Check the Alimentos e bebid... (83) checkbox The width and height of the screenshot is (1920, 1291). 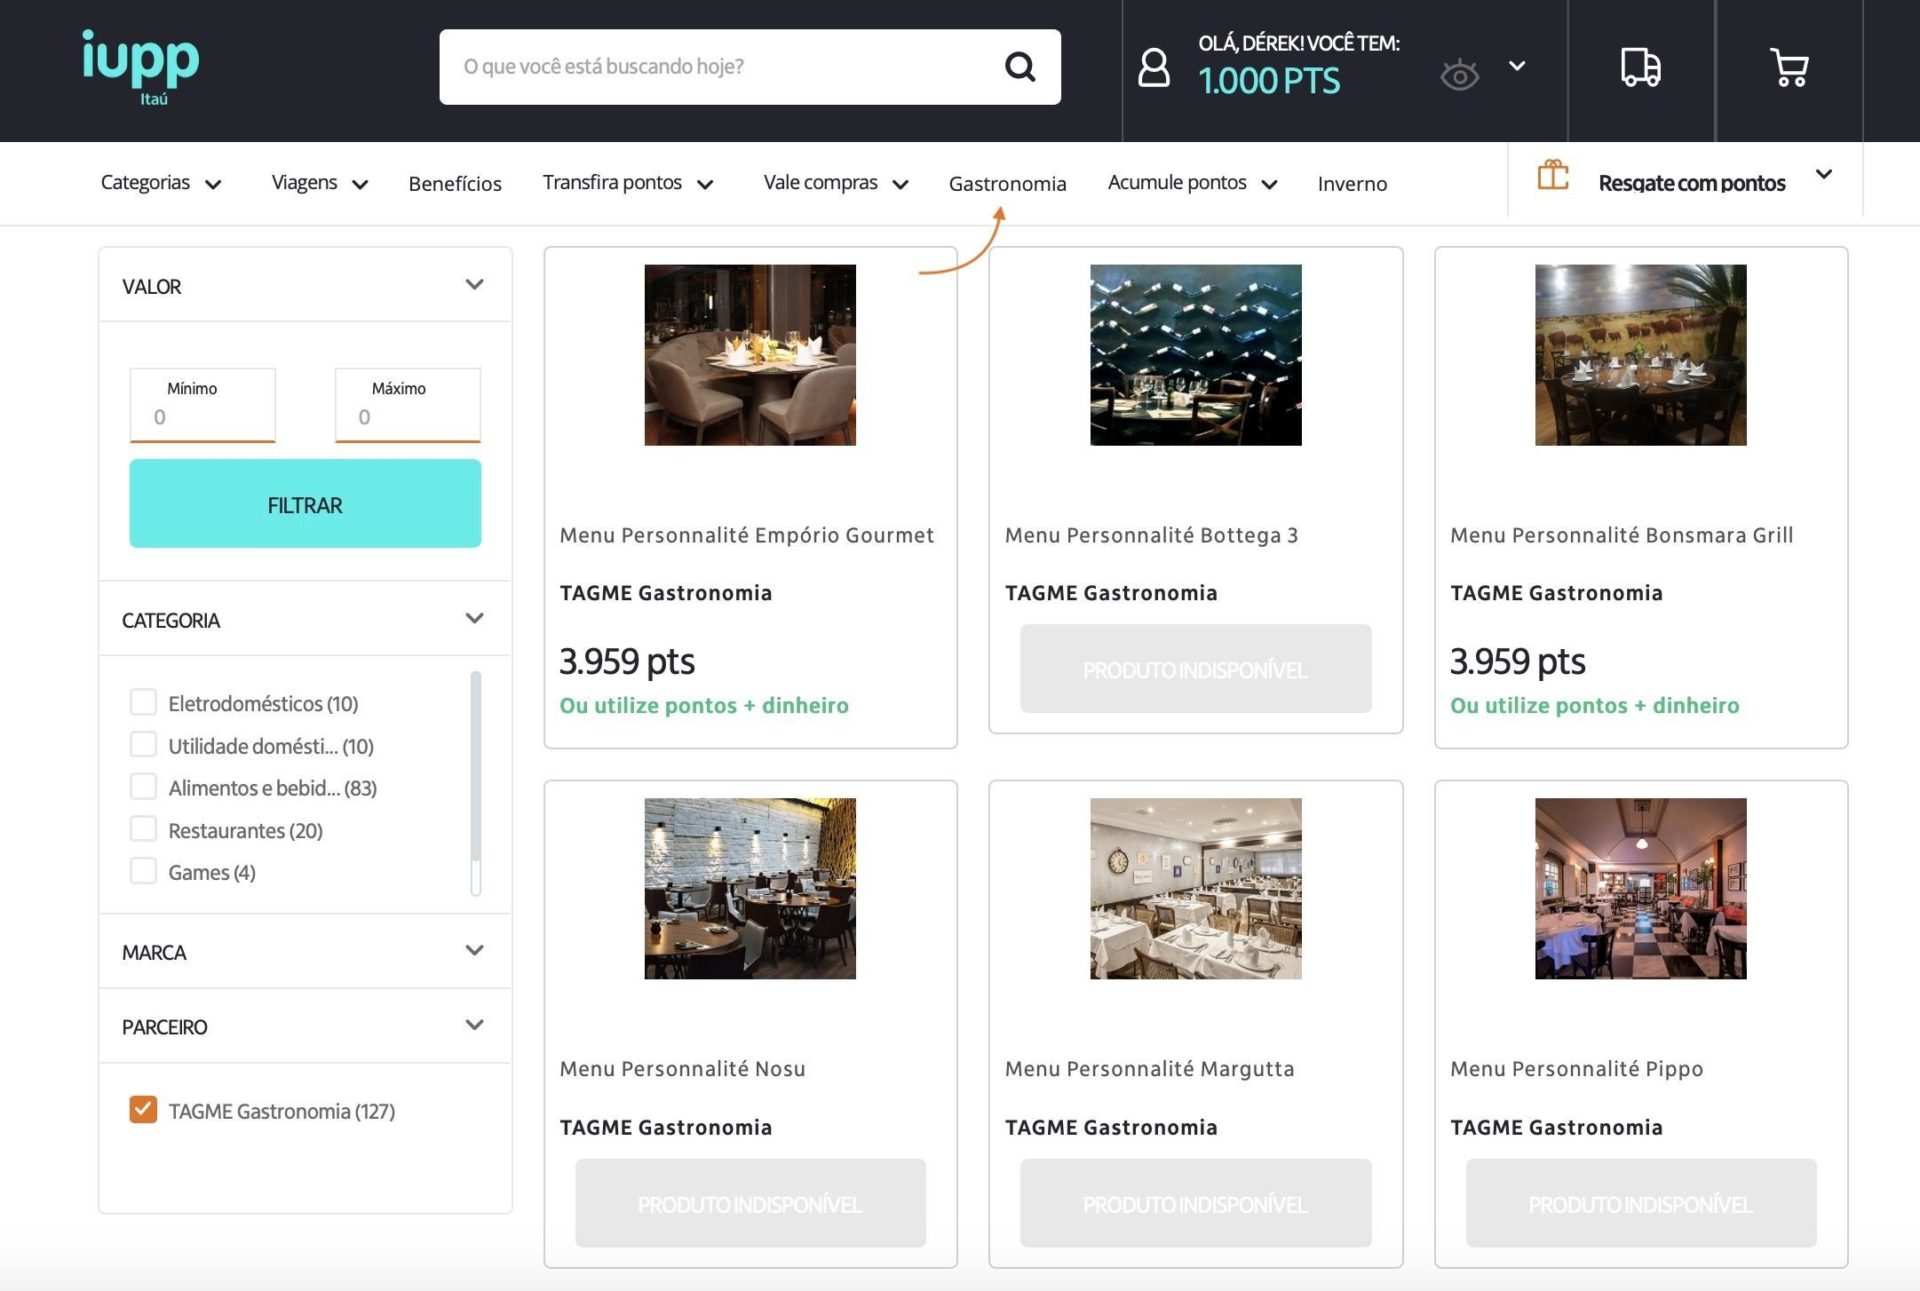(143, 786)
